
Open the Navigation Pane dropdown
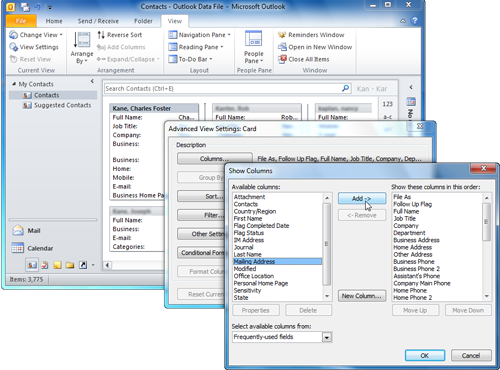[x=199, y=35]
